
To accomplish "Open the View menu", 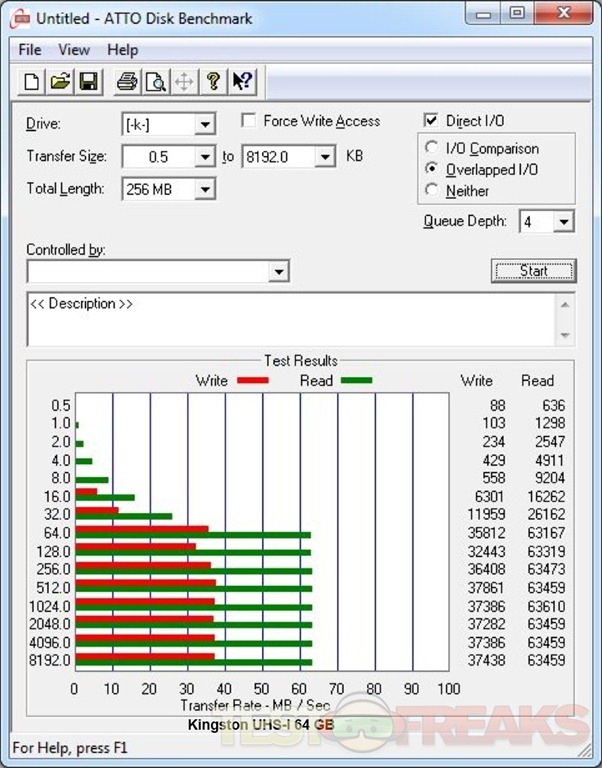I will 74,50.
